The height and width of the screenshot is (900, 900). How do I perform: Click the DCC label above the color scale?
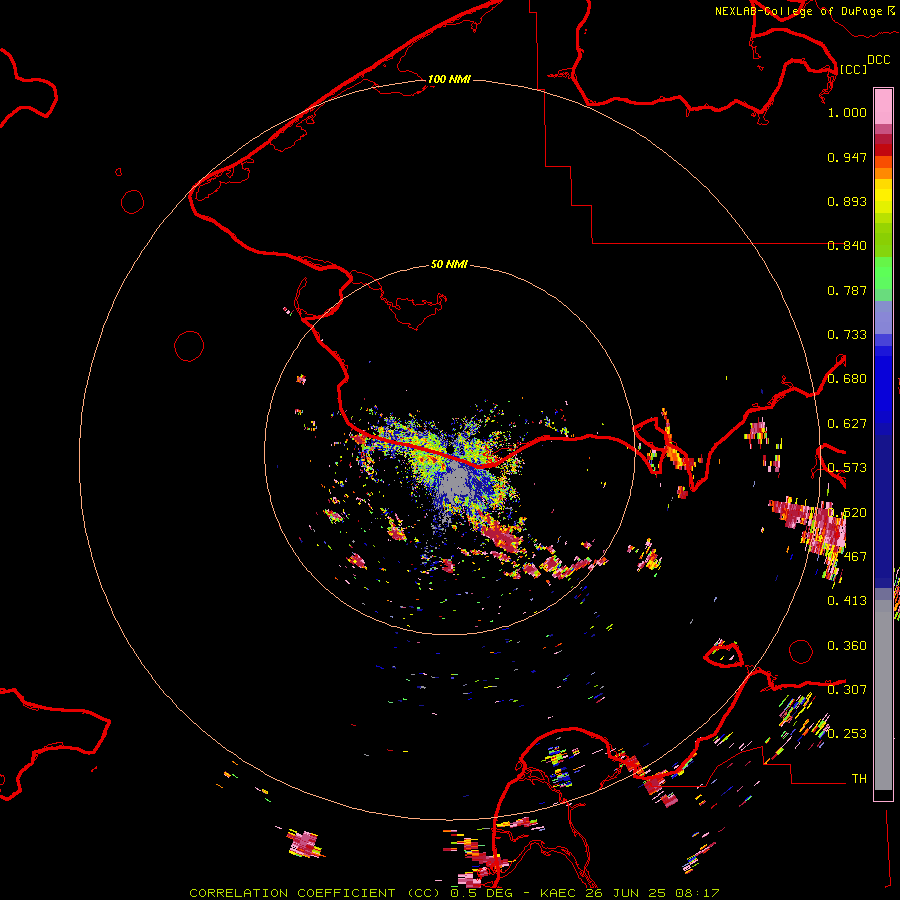878,60
